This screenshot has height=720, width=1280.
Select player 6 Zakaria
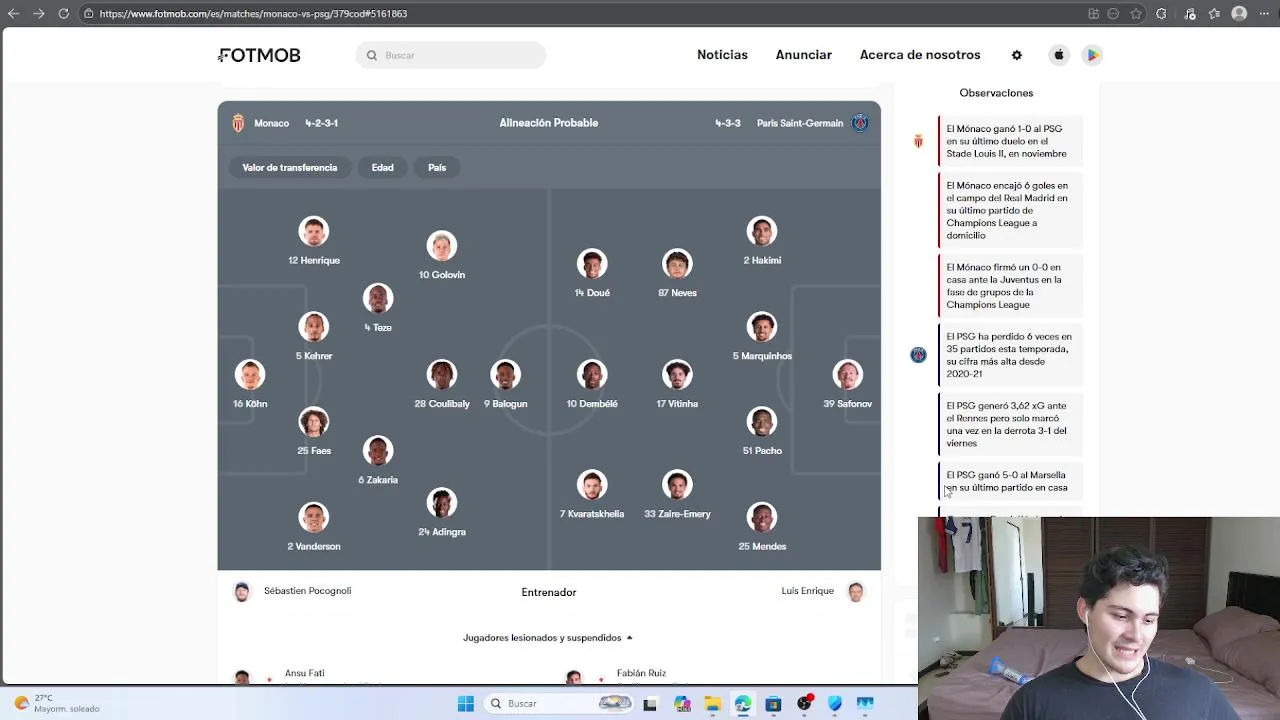[x=378, y=461]
